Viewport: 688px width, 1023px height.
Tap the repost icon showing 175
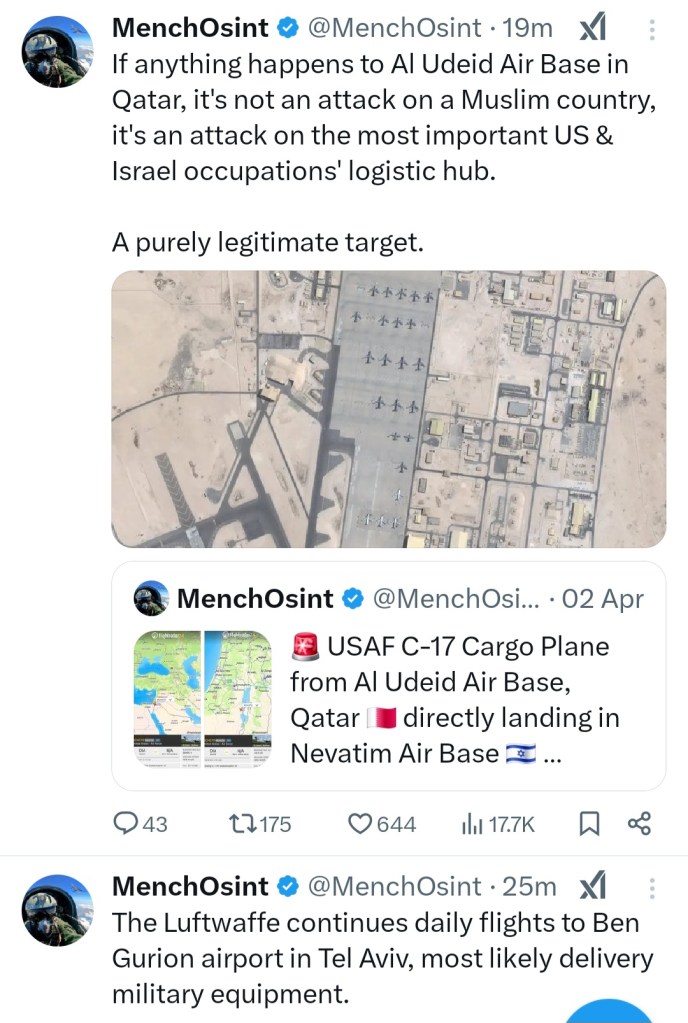point(243,824)
